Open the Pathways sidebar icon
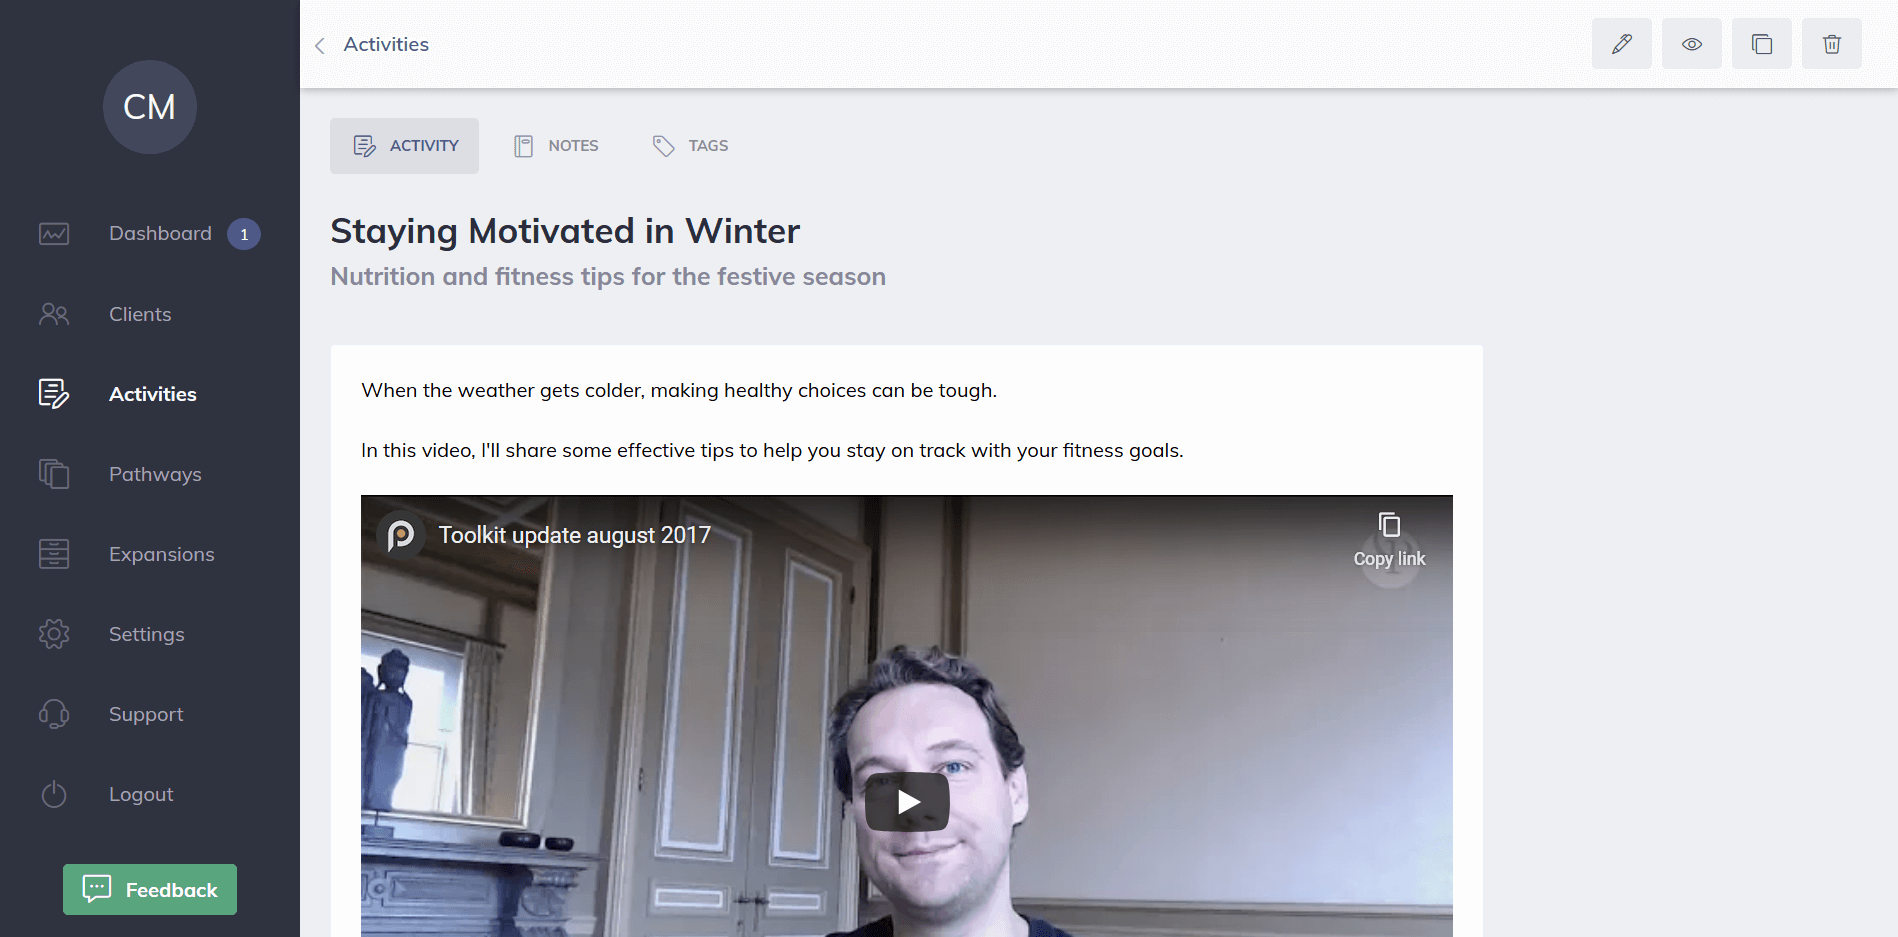 pyautogui.click(x=54, y=474)
